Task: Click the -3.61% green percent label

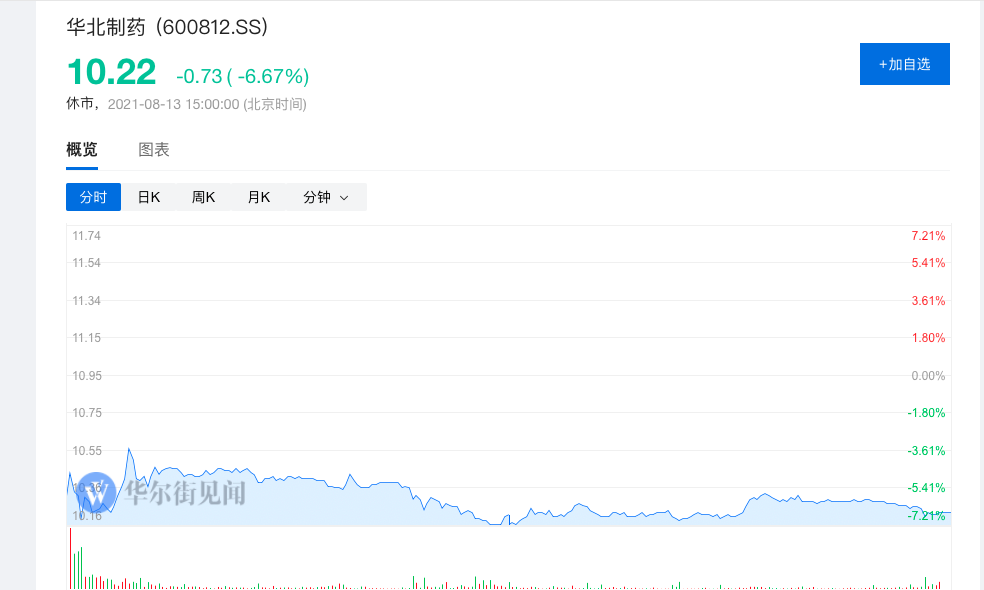Action: click(x=926, y=451)
